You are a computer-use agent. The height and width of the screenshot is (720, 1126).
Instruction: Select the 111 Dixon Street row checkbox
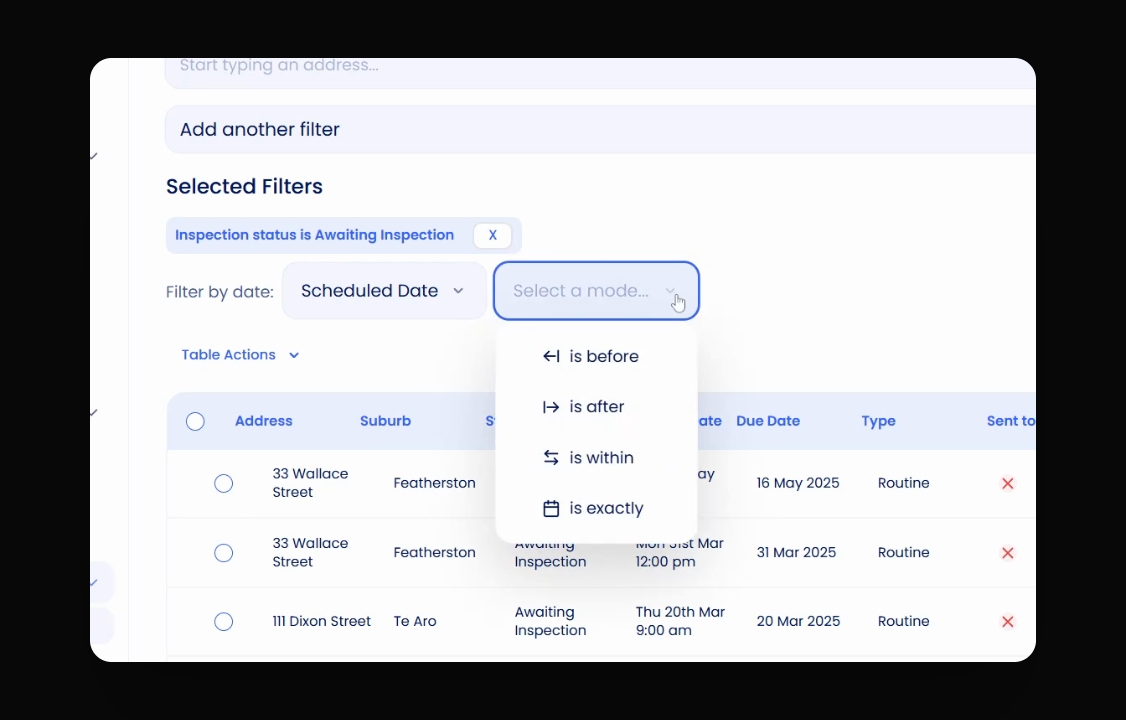click(223, 621)
